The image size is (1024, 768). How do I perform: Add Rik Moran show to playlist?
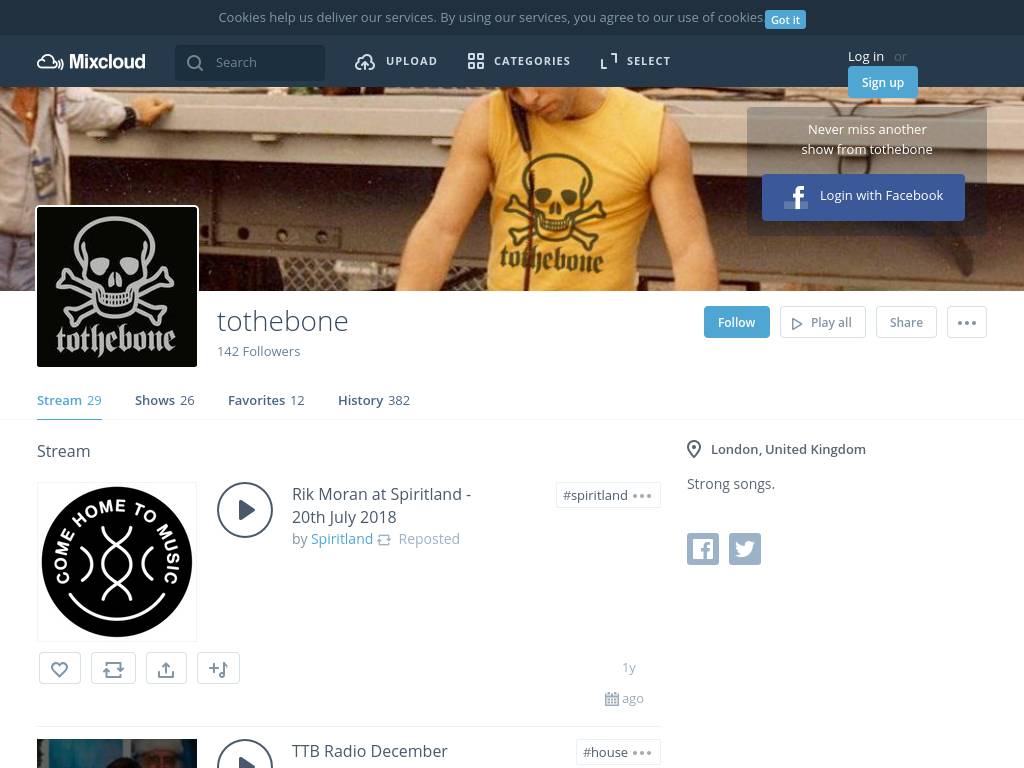[218, 669]
